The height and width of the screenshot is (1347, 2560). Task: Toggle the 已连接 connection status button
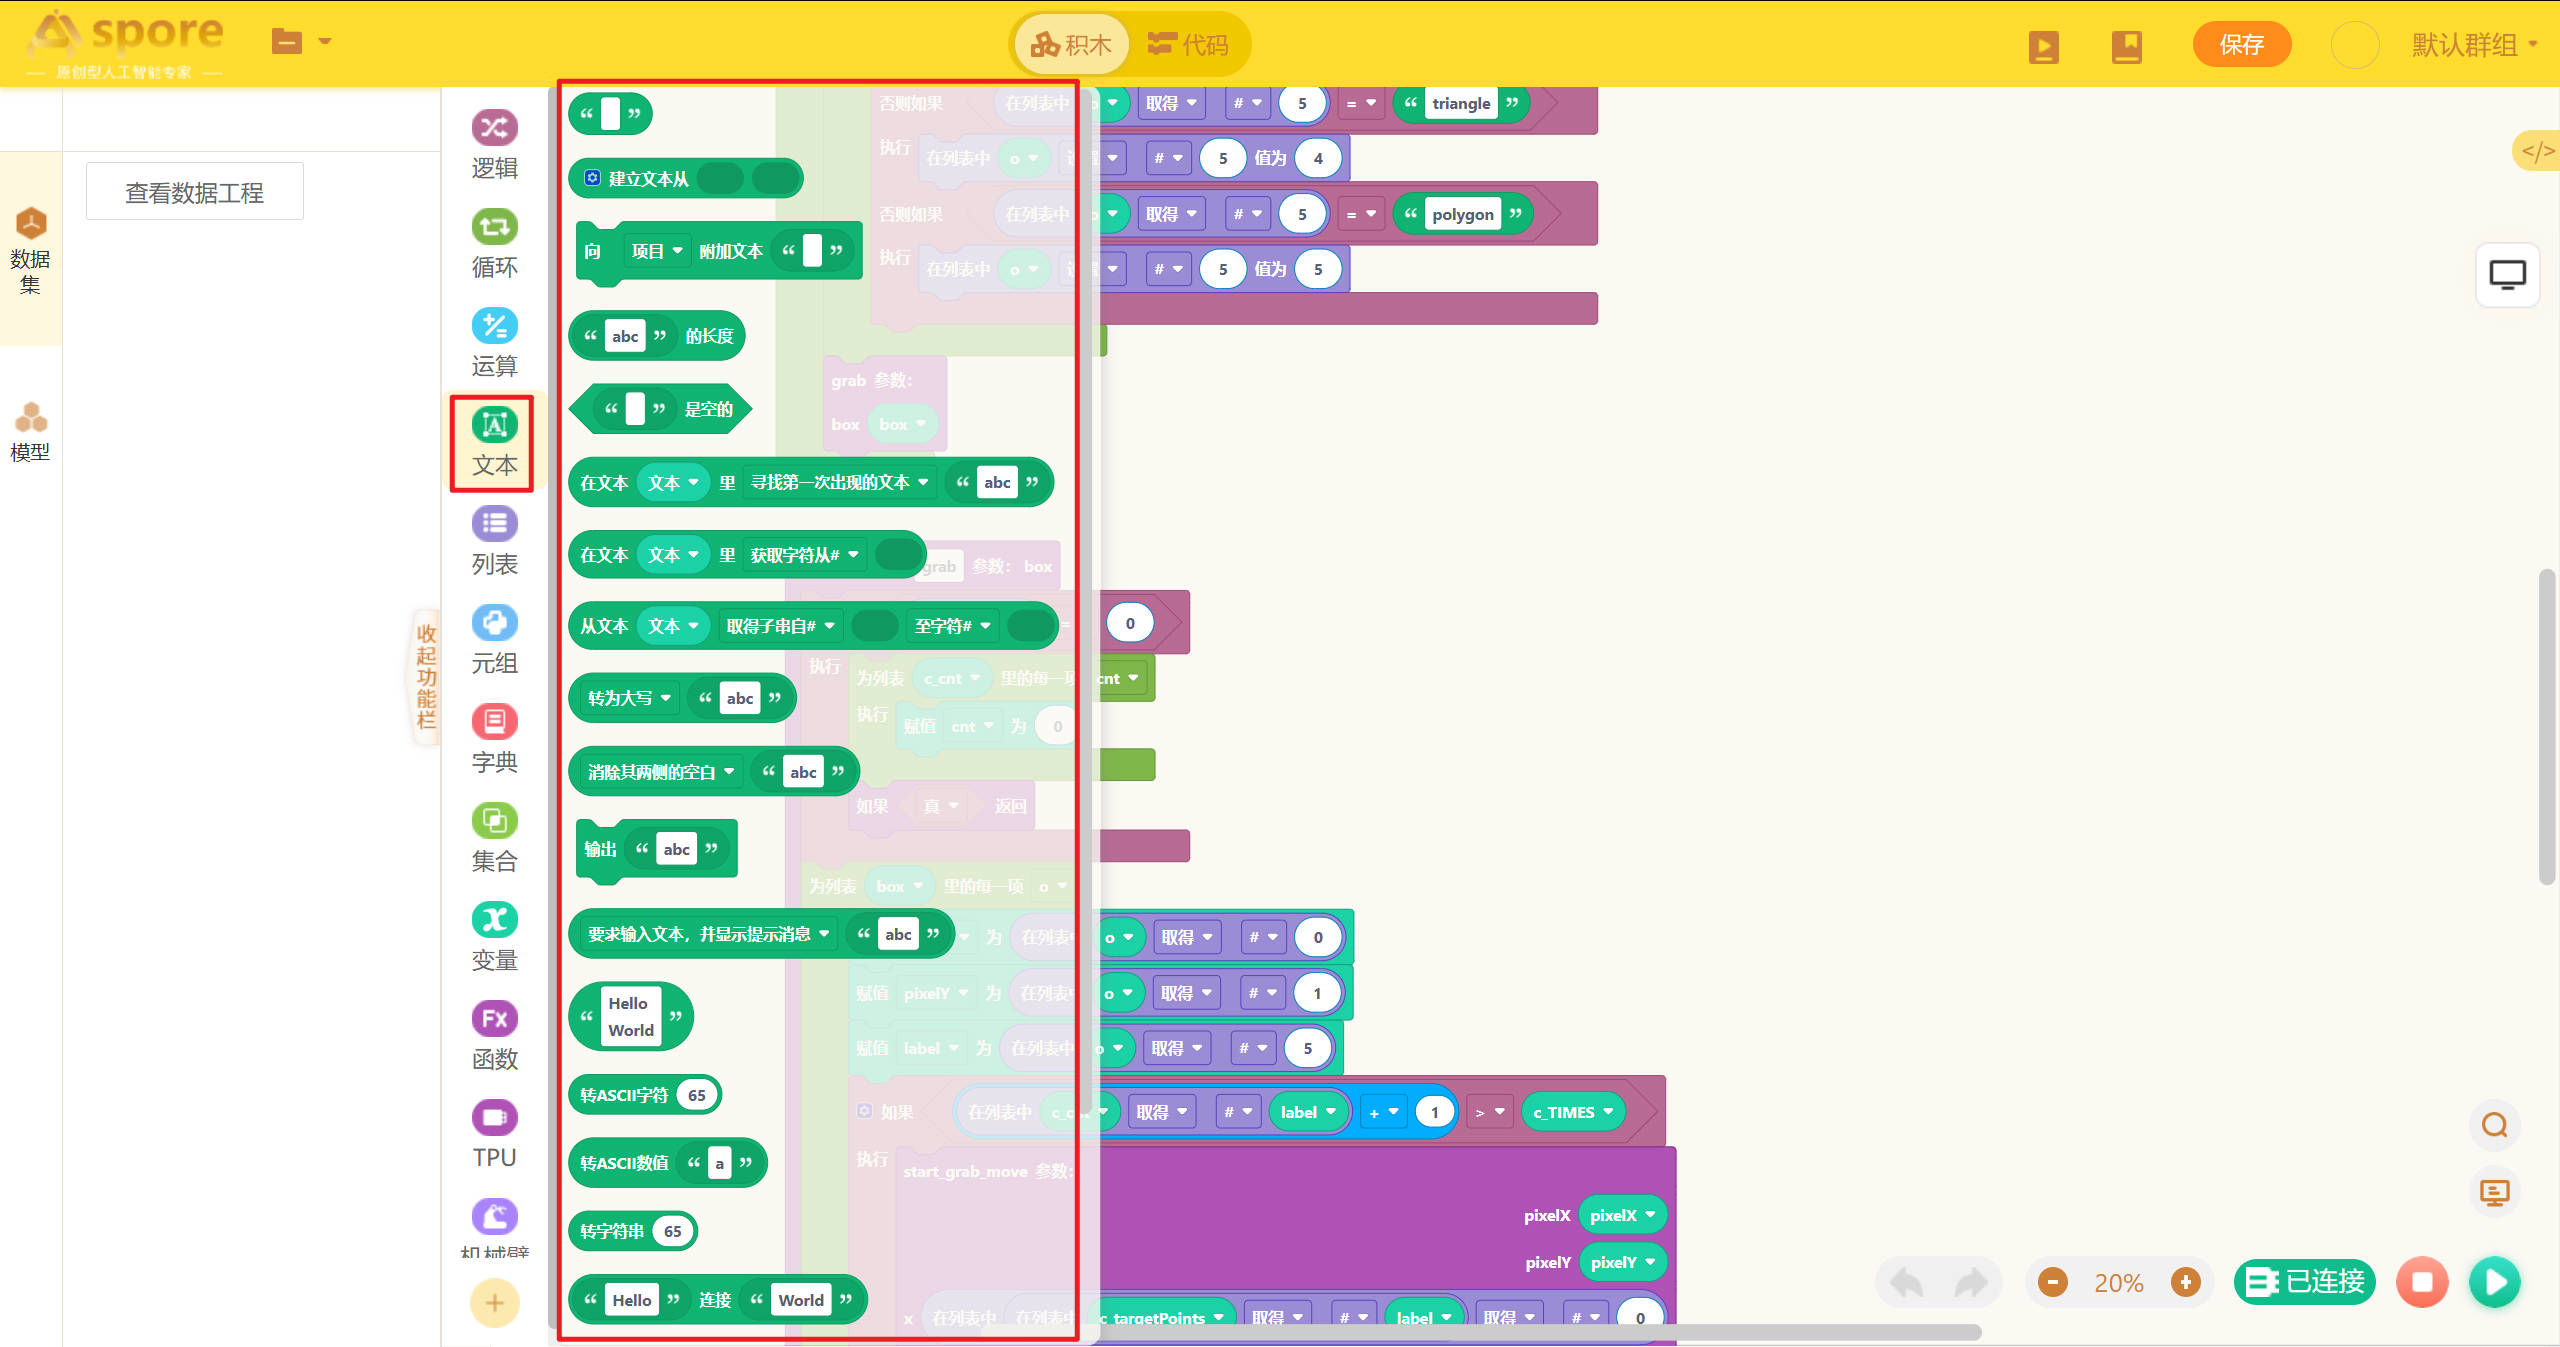click(x=2305, y=1282)
